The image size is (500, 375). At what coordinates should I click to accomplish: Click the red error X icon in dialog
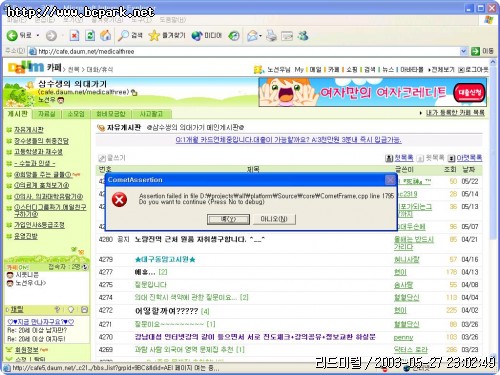point(119,200)
